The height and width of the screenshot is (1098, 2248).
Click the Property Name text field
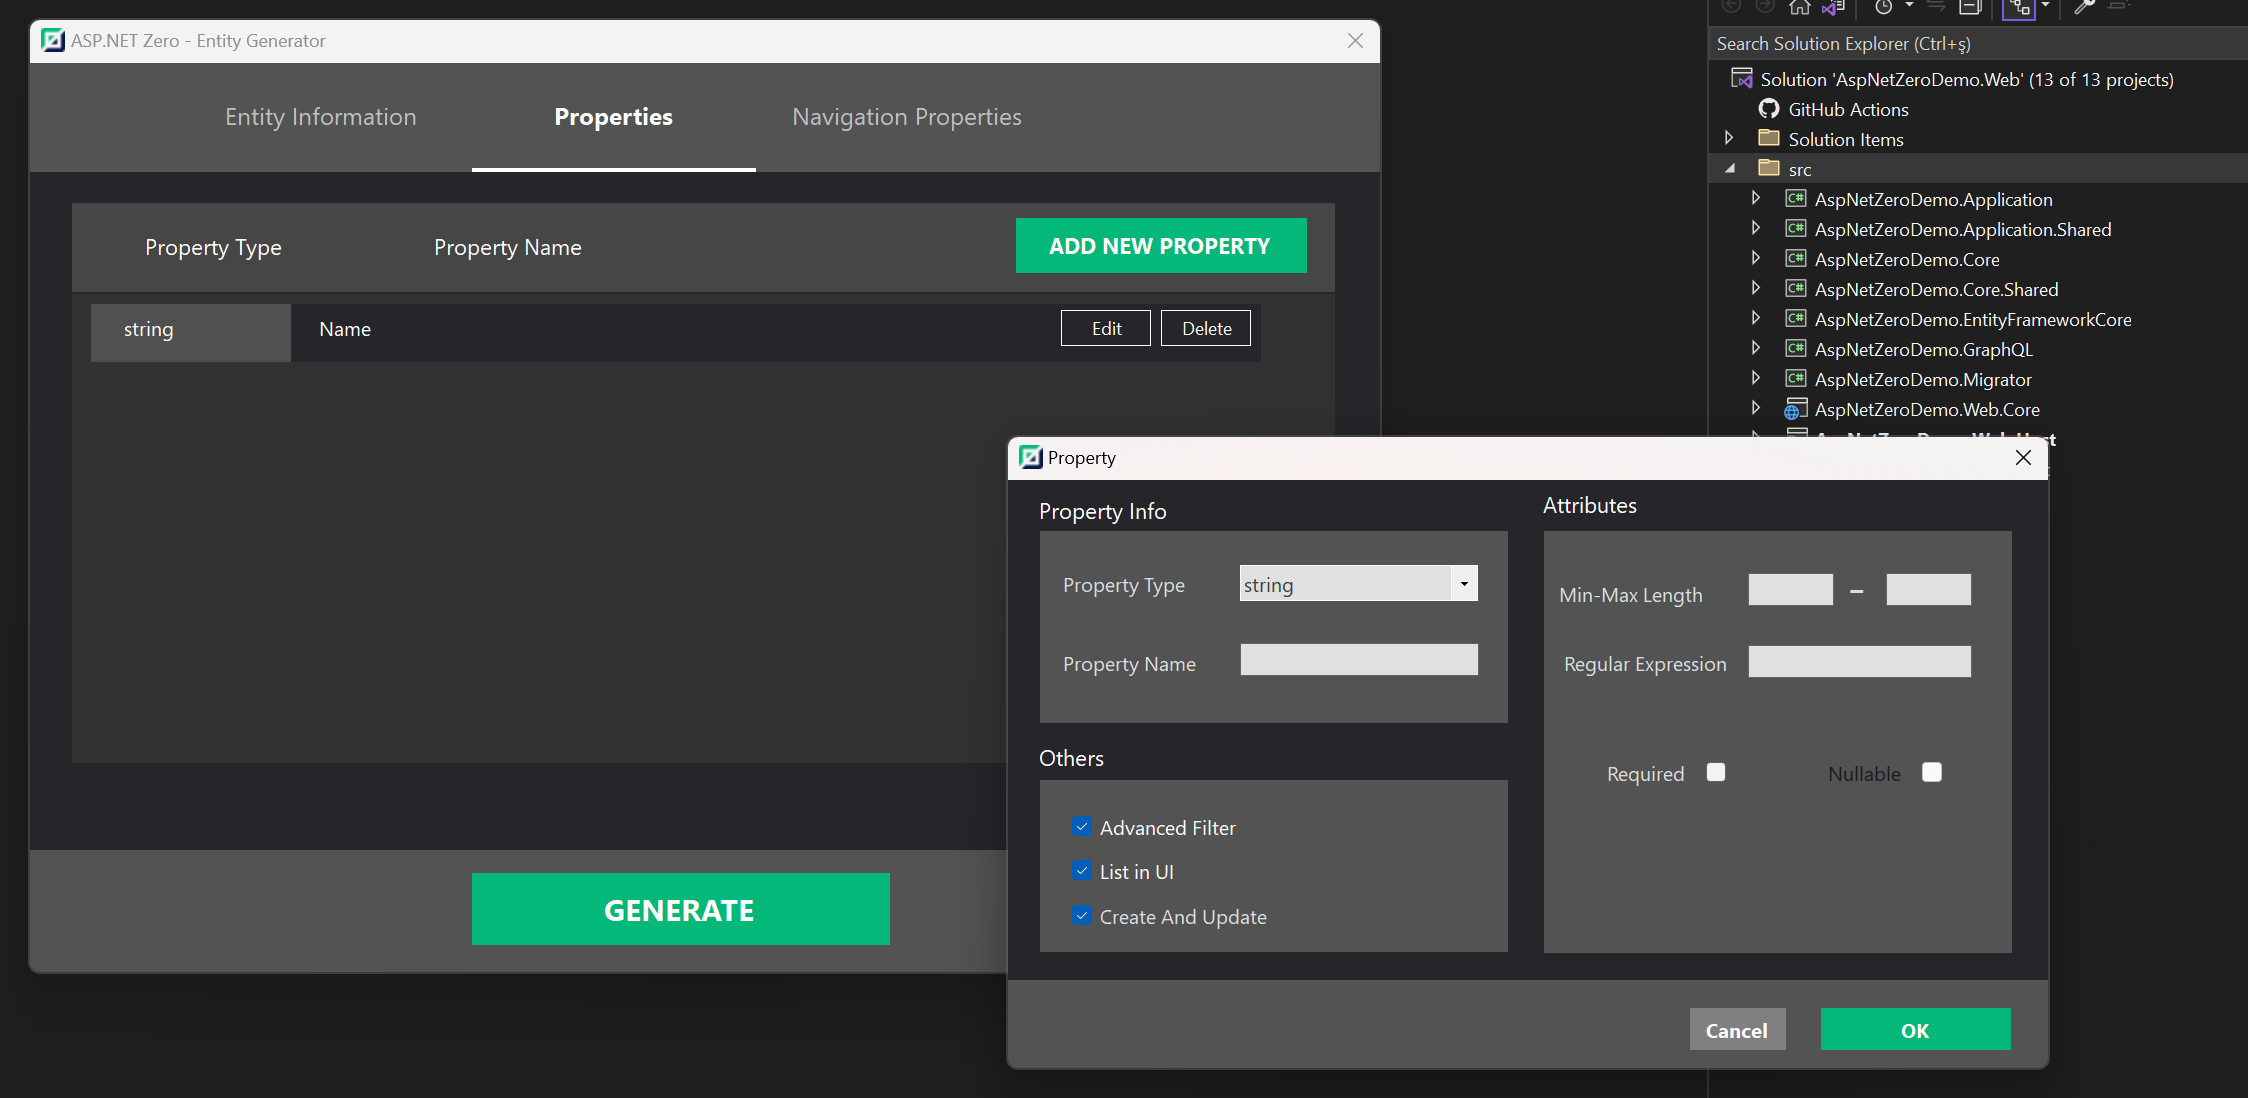coord(1358,660)
